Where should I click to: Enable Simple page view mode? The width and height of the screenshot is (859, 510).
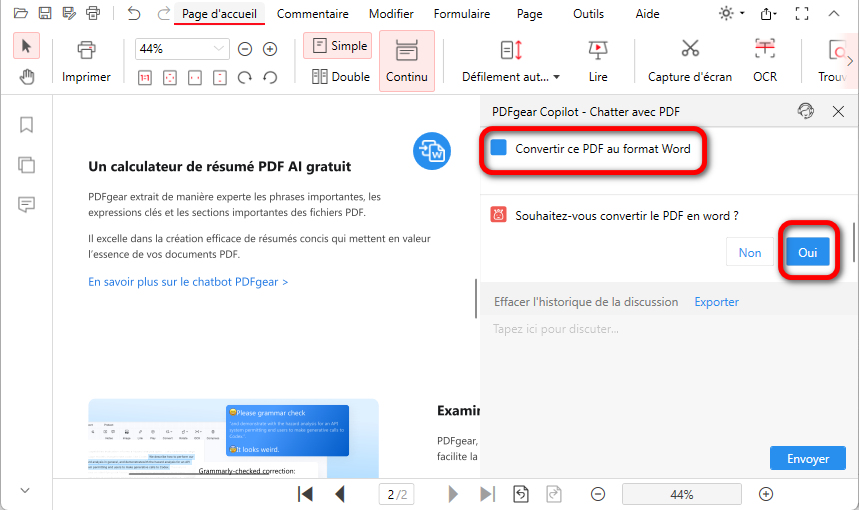(338, 46)
